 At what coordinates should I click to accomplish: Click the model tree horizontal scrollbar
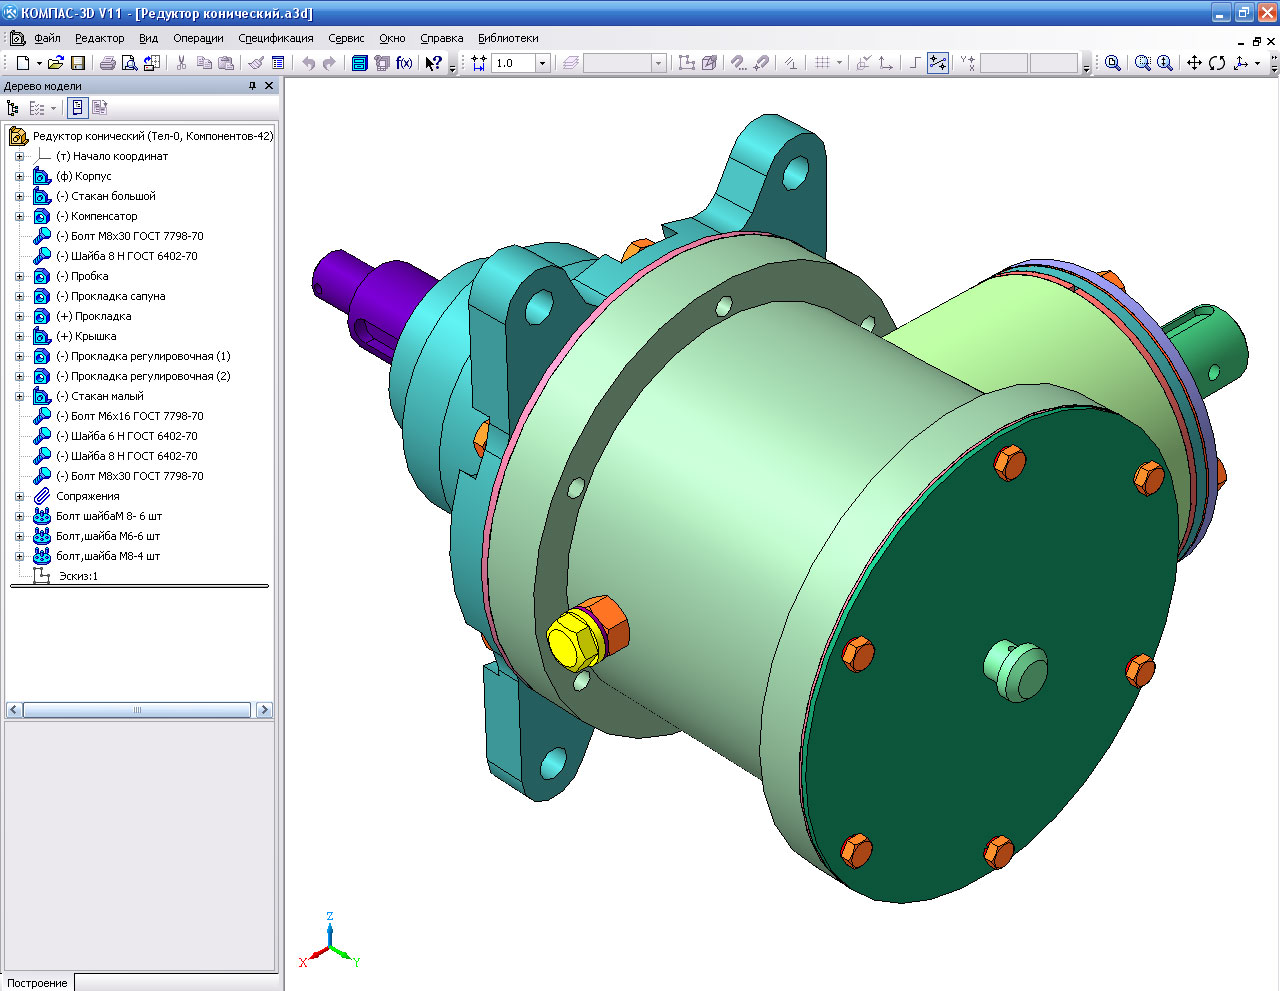137,710
